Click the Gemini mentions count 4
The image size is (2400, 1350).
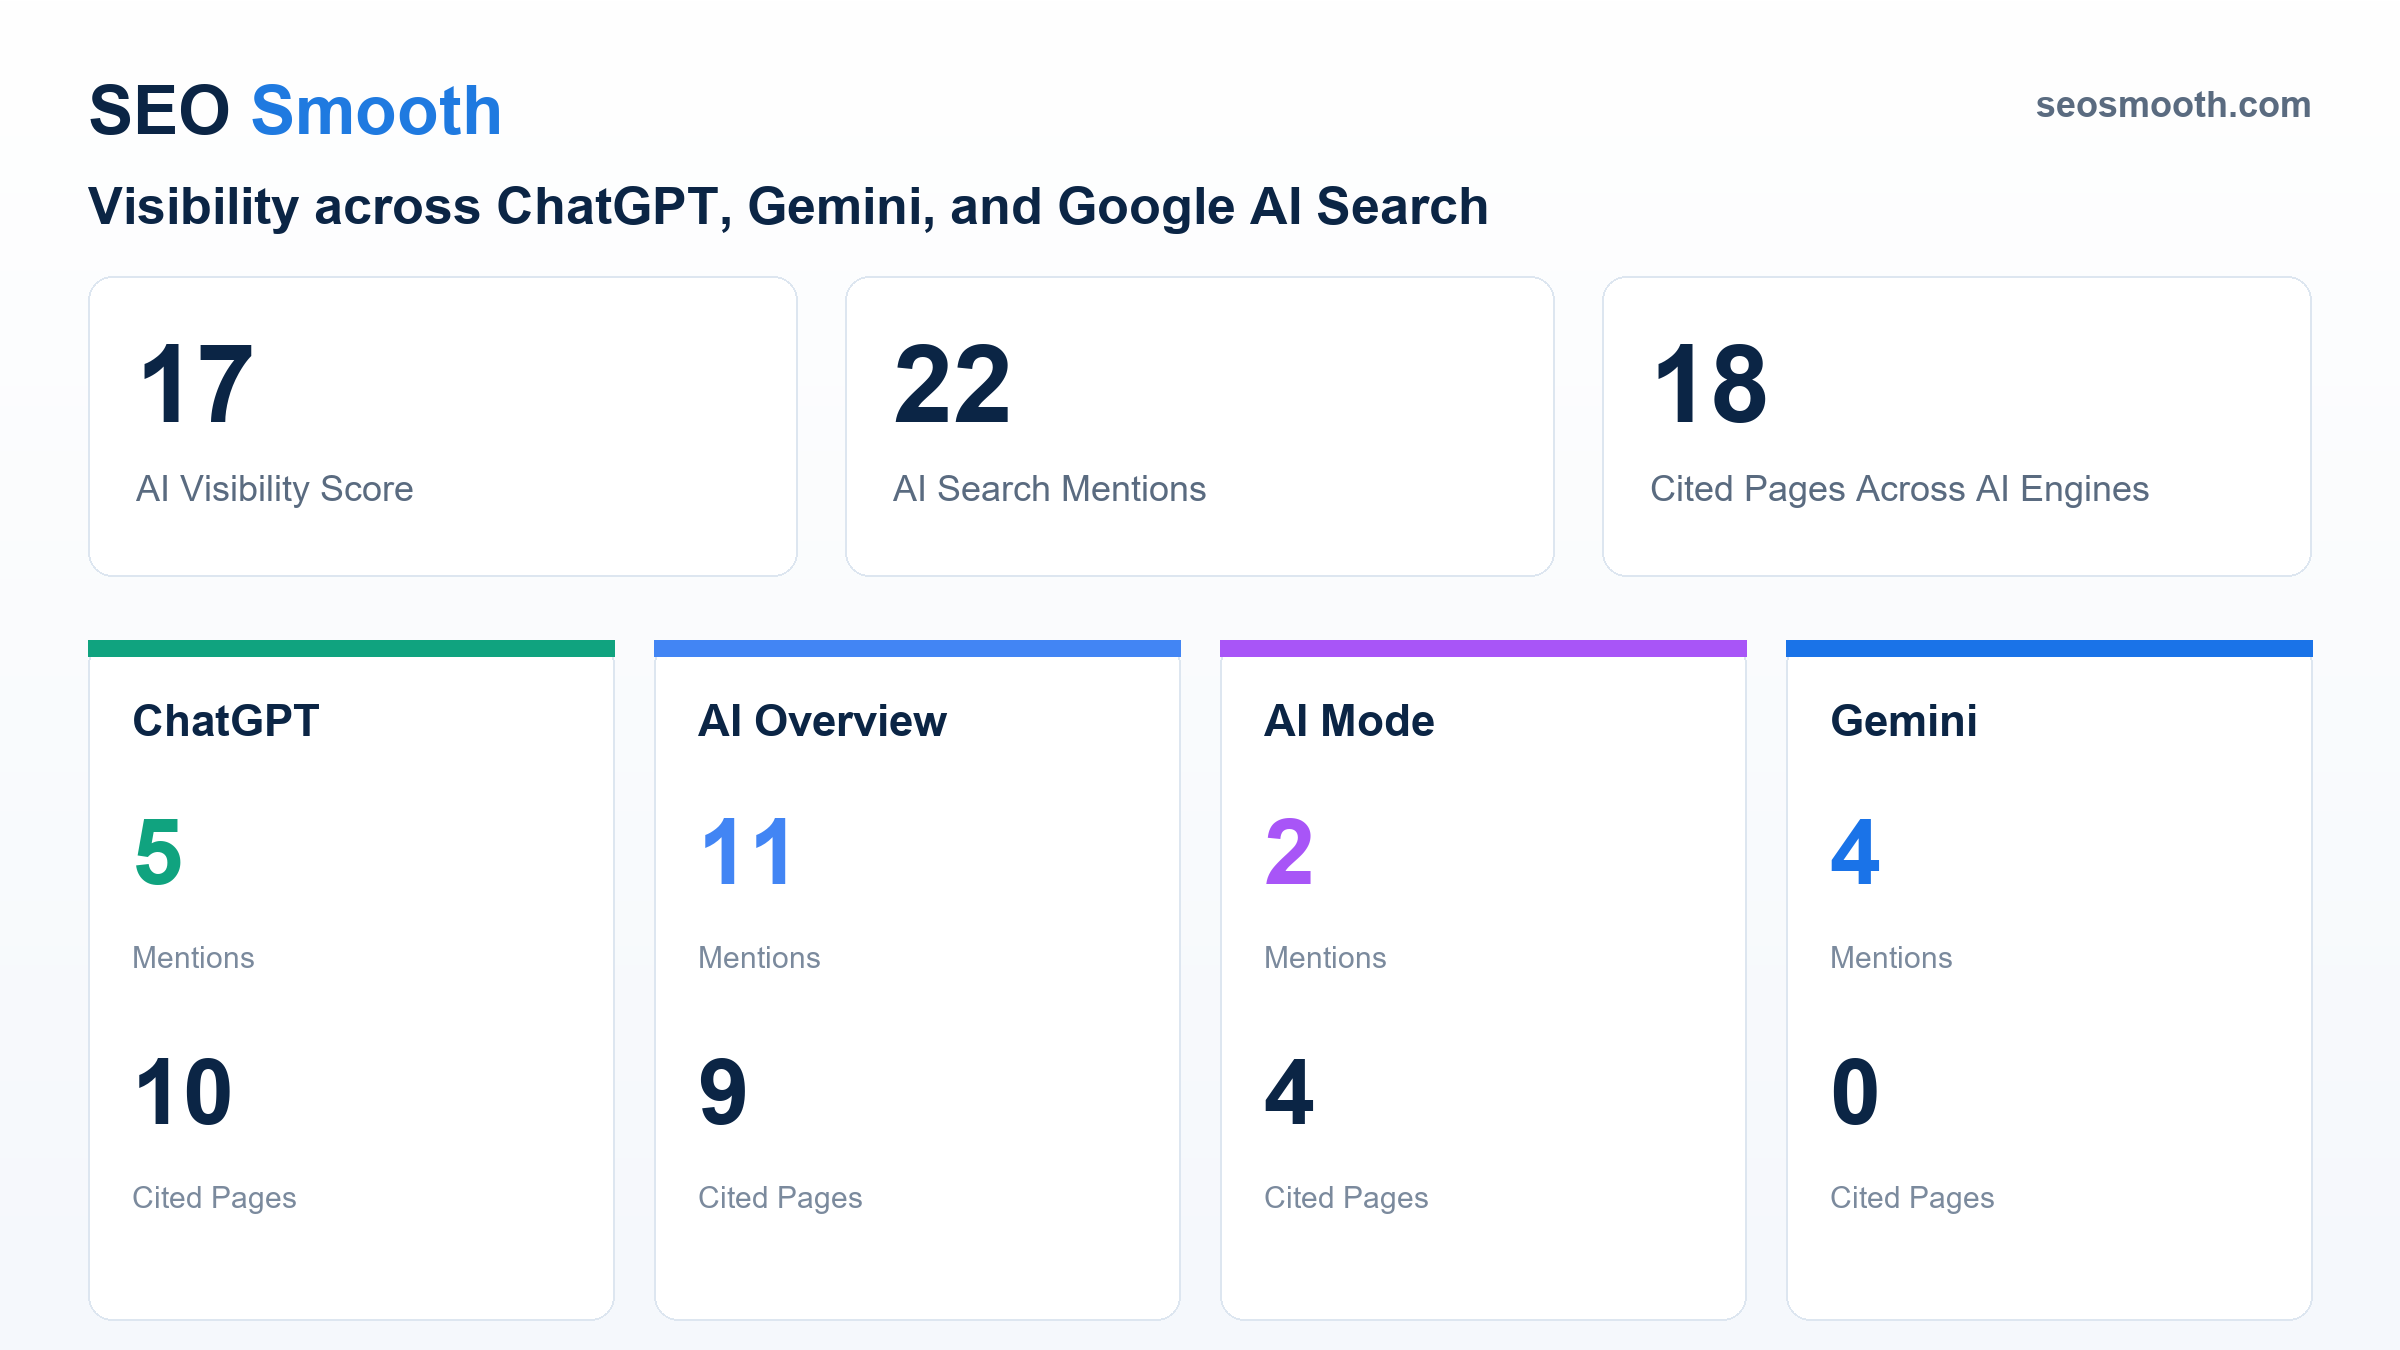1855,852
